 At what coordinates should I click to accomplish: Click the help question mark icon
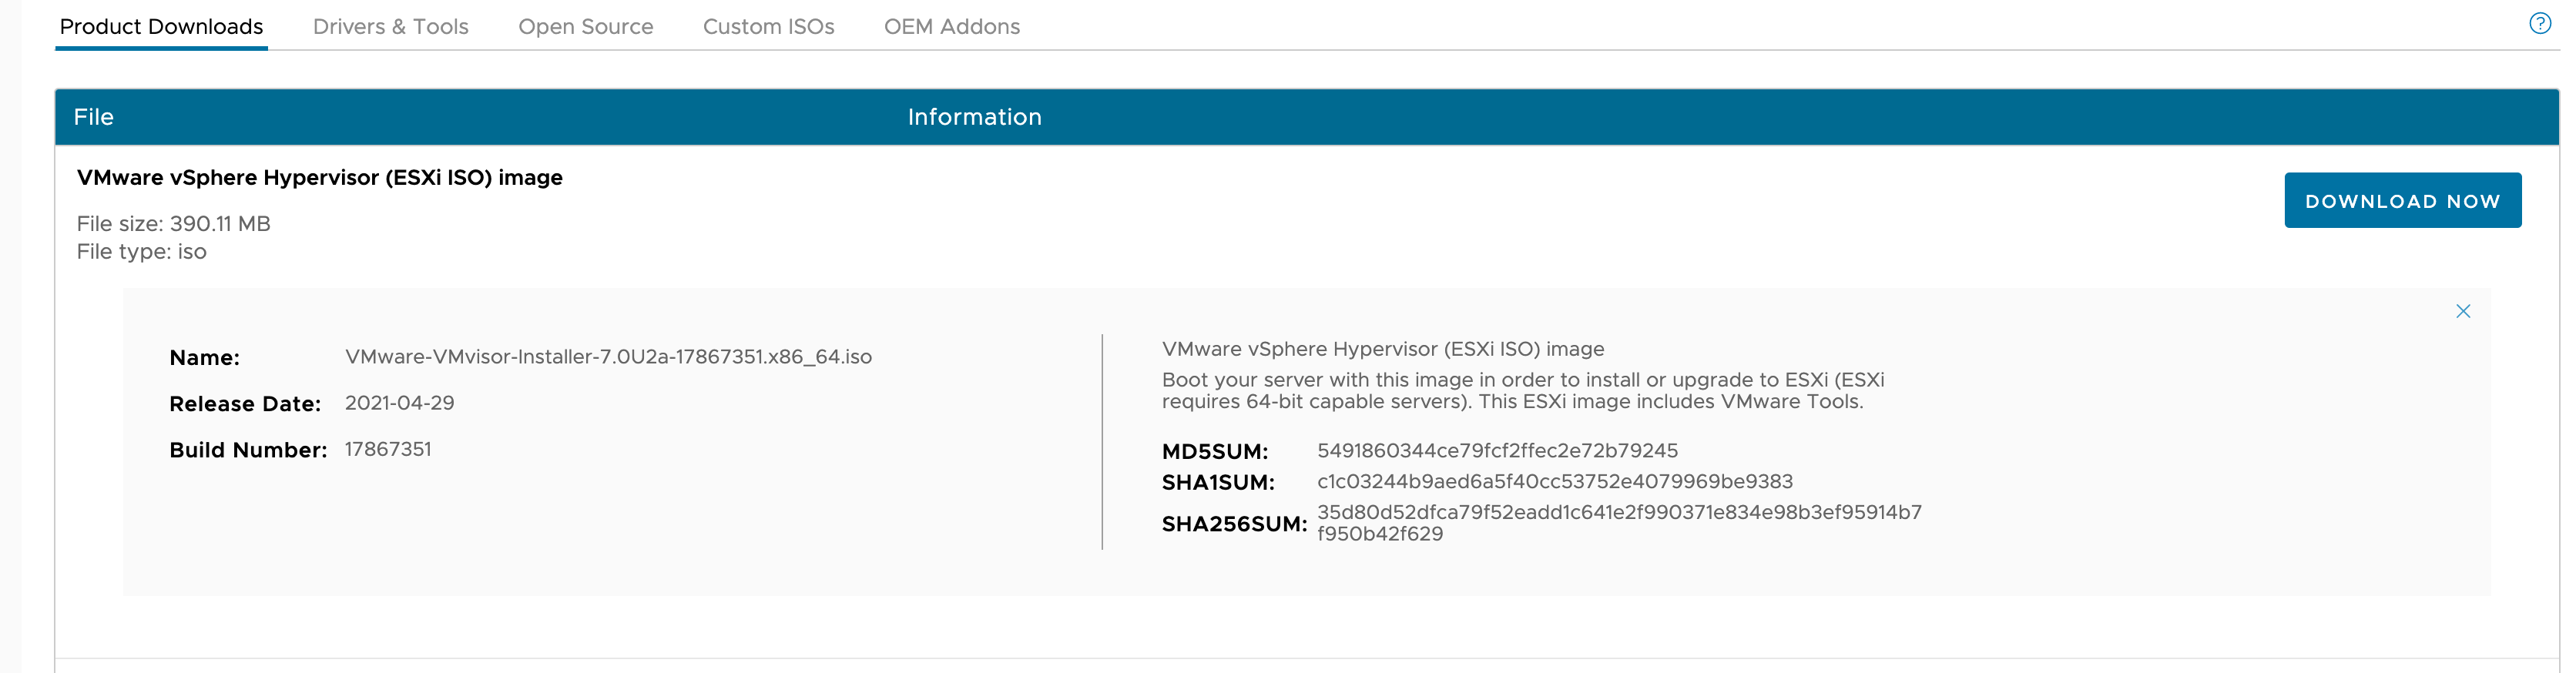tap(2539, 23)
